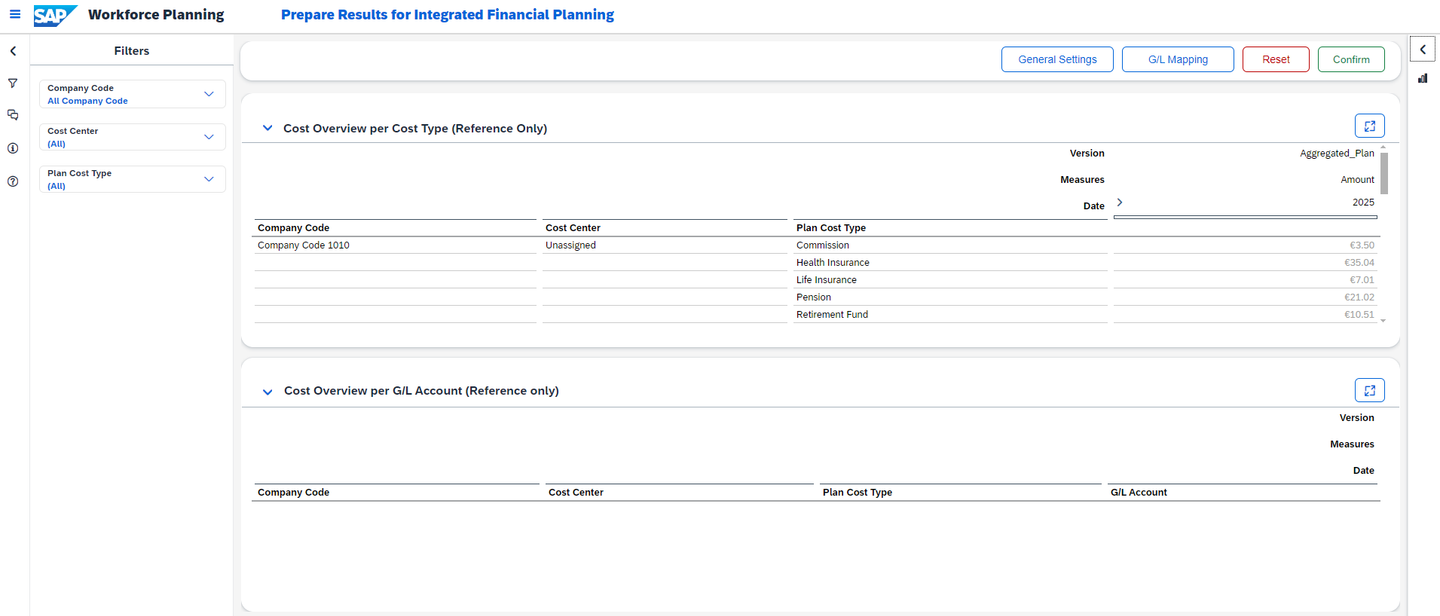Open the G/L Mapping button
Screen dimensions: 1440x616
1178,59
